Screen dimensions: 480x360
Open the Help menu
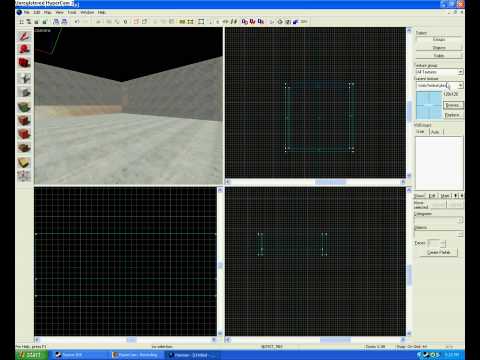pyautogui.click(x=101, y=12)
